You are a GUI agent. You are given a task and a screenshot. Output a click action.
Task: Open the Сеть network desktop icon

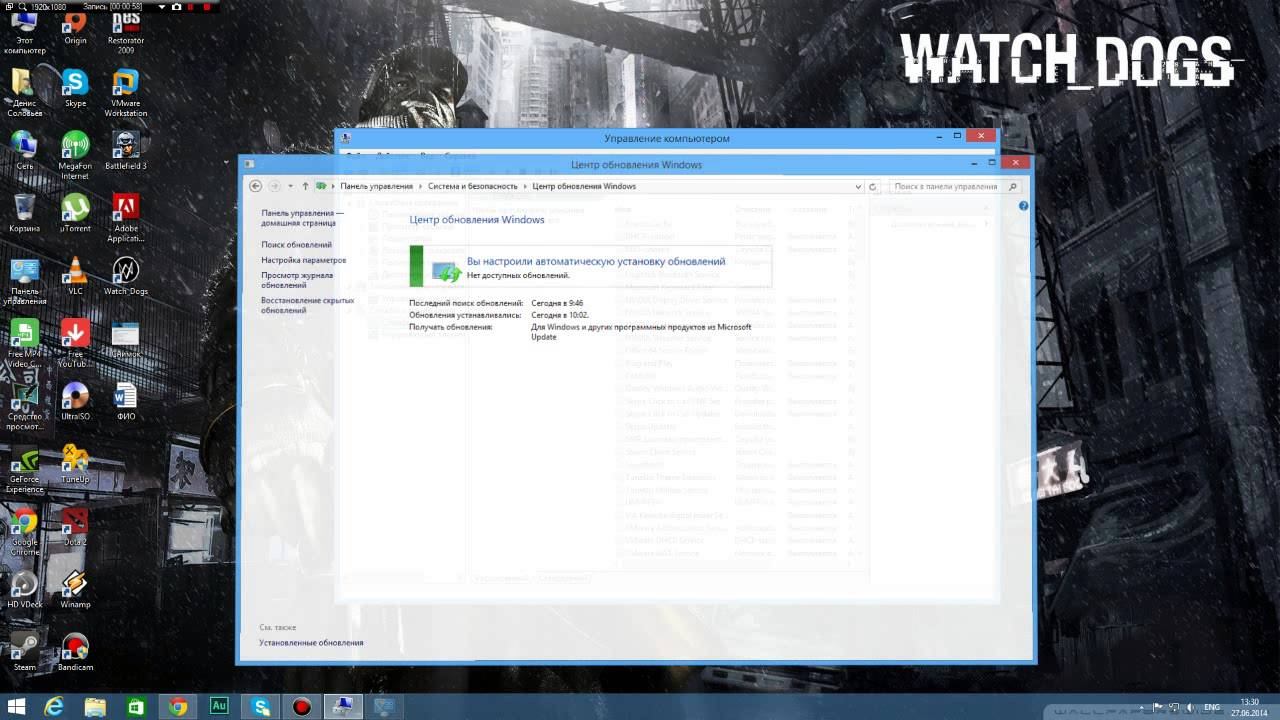(24, 151)
